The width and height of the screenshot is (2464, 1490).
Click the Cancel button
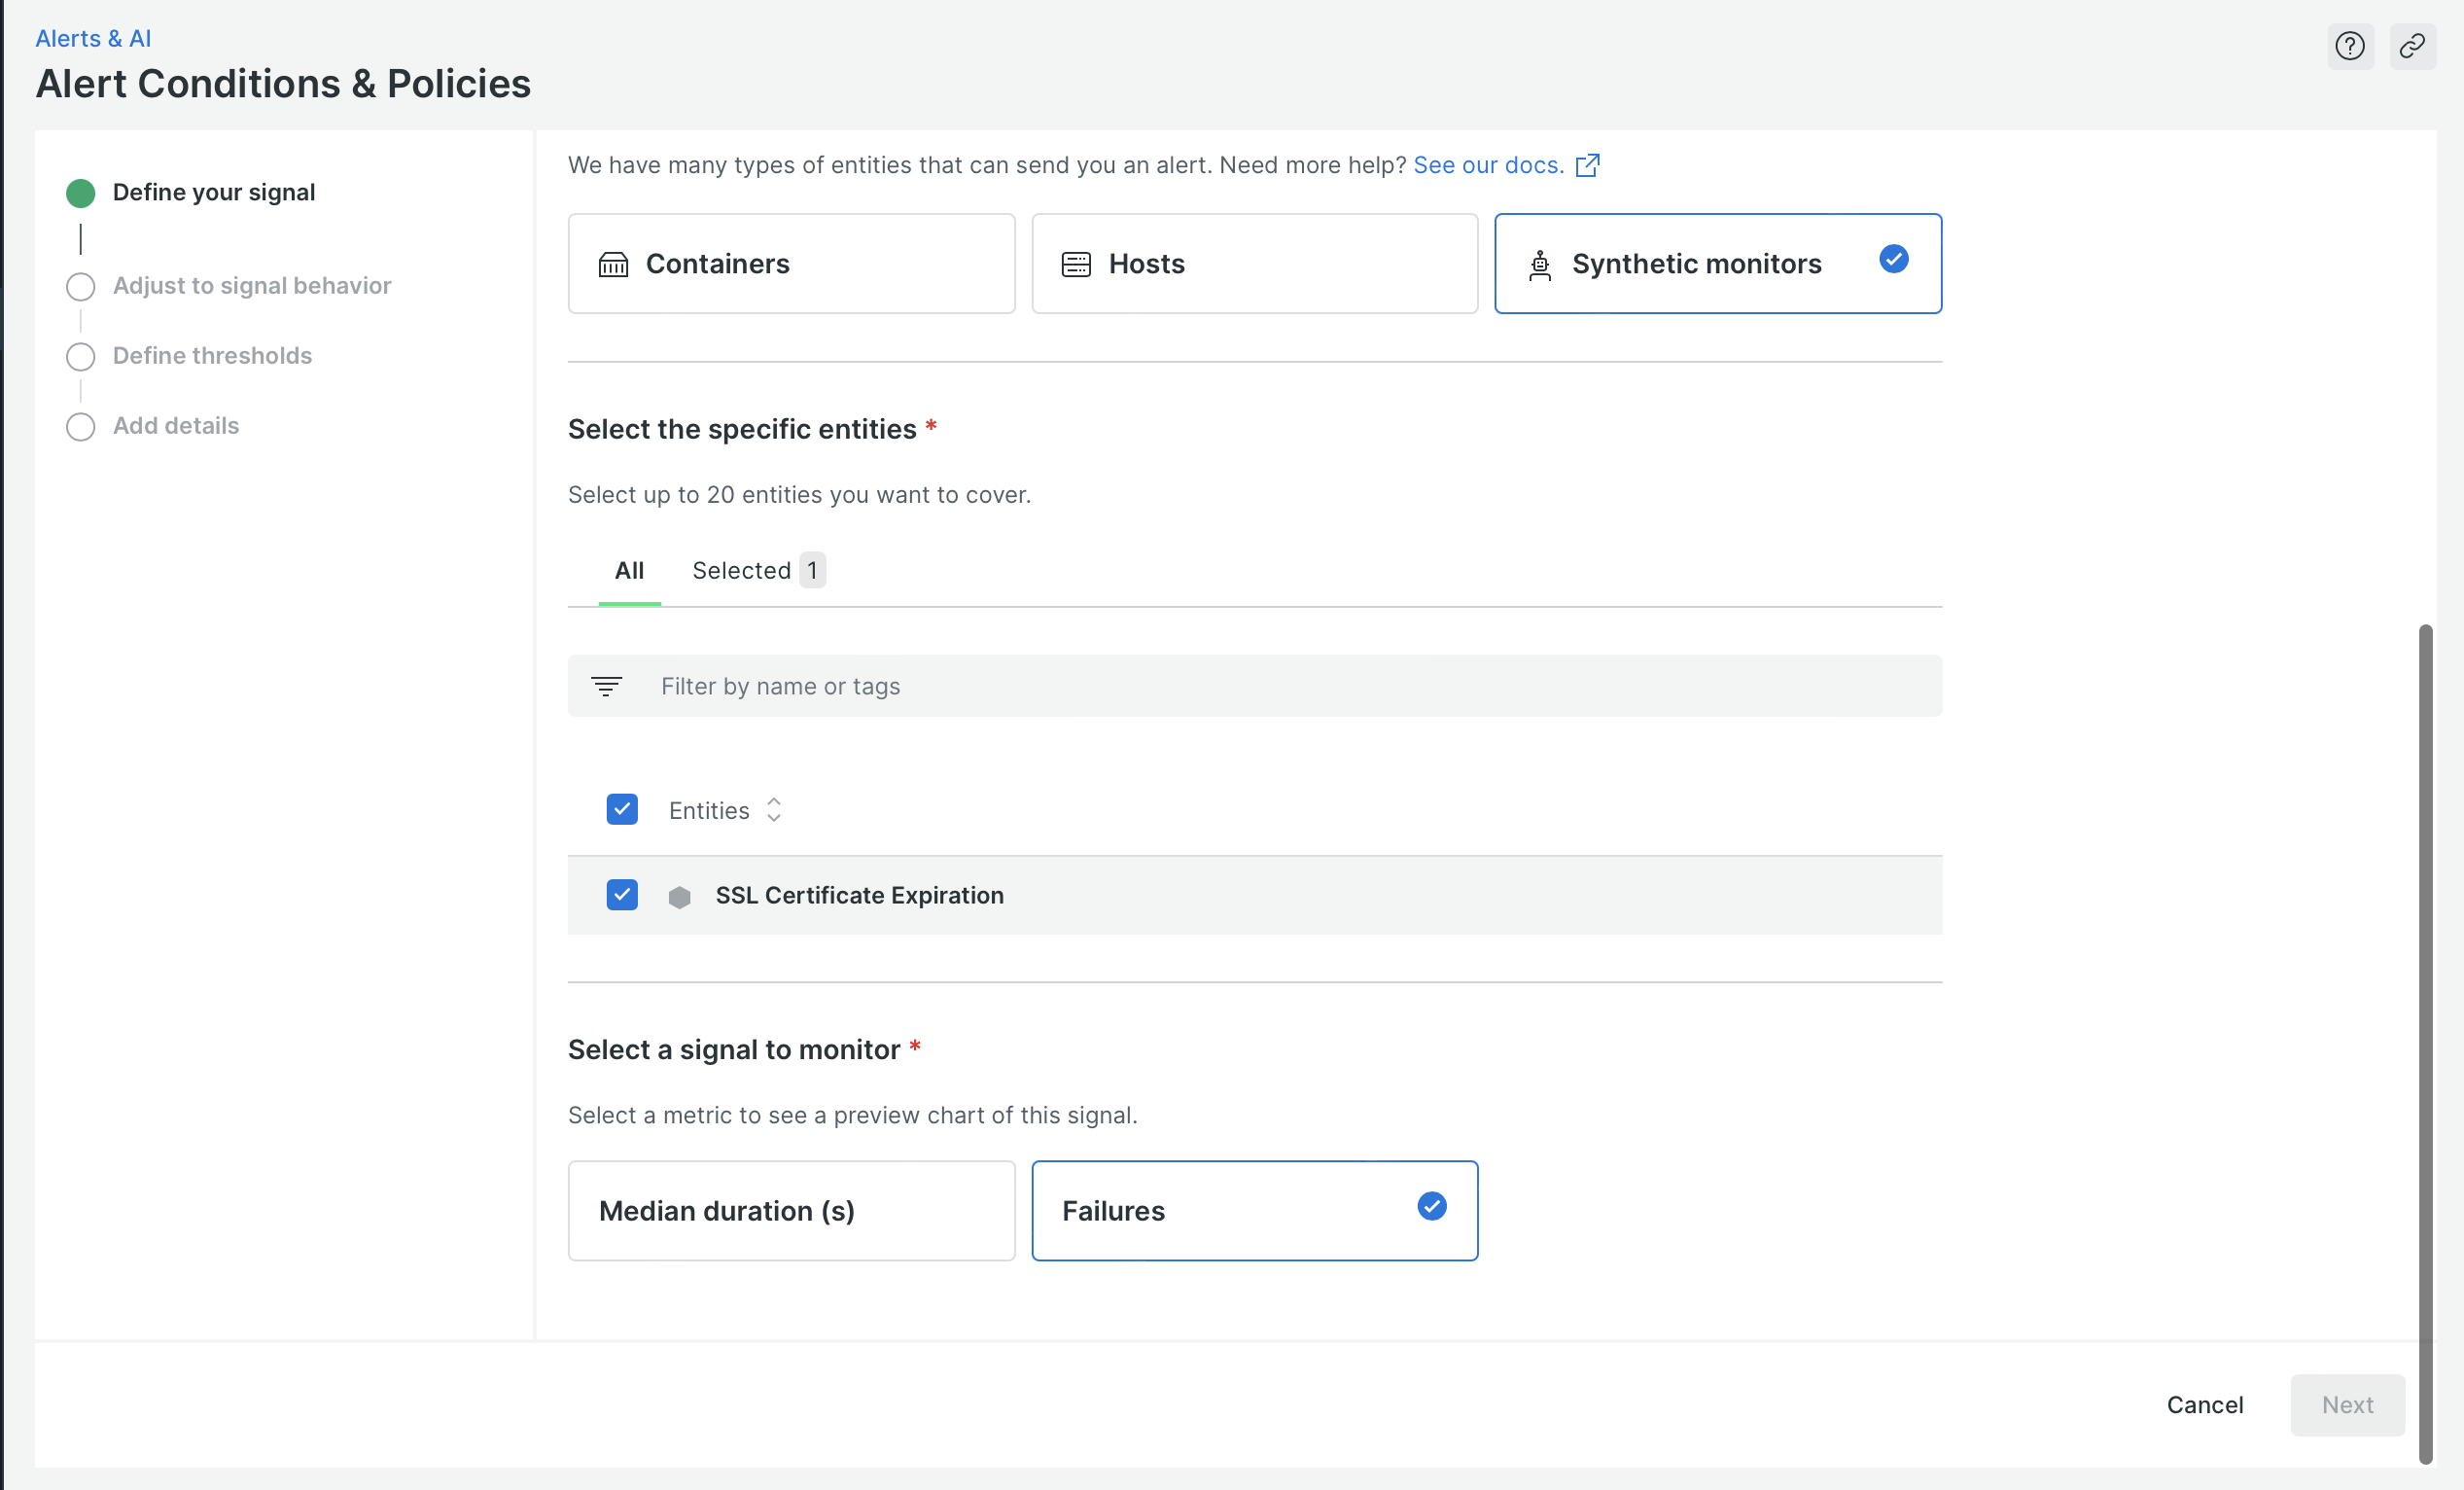pos(2204,1404)
